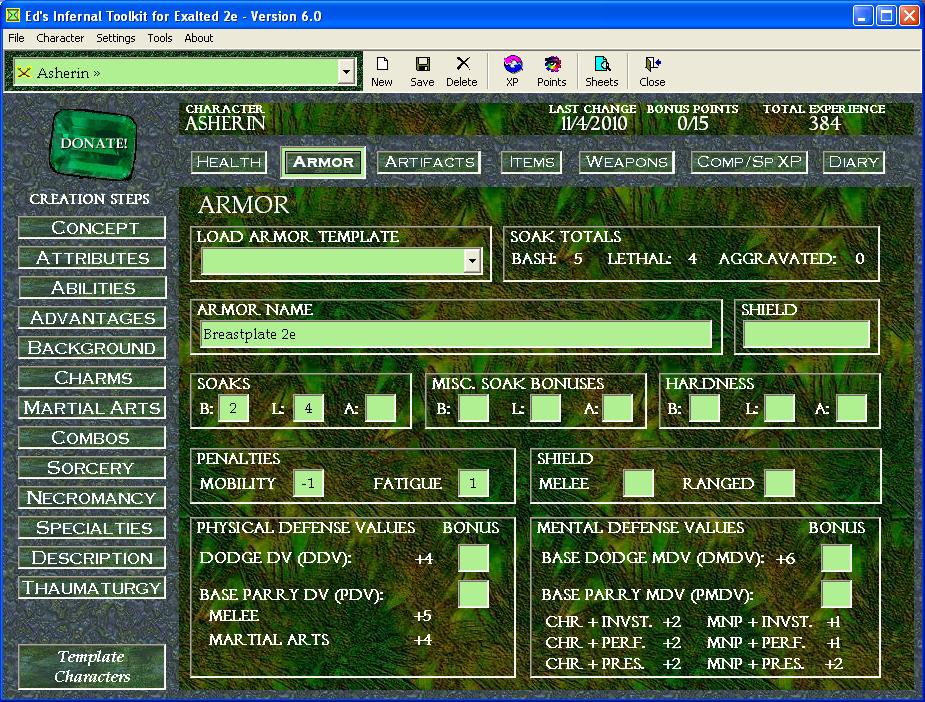The width and height of the screenshot is (925, 702).
Task: Open the Abilities step
Action: pyautogui.click(x=92, y=288)
